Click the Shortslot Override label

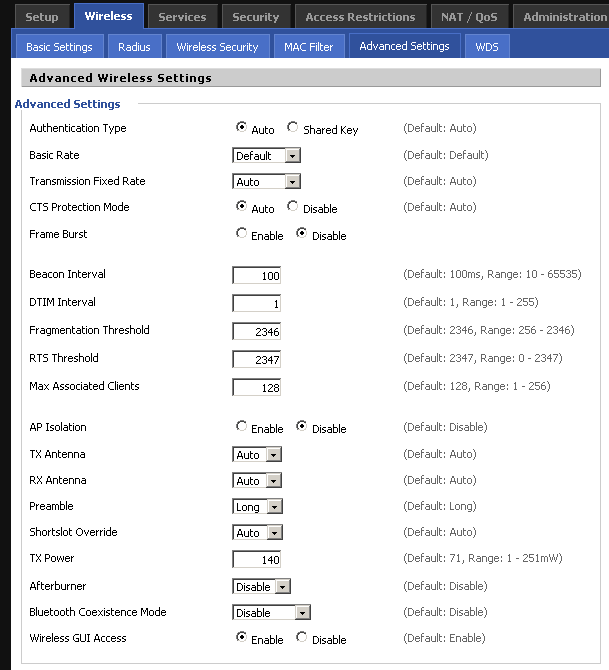tap(73, 532)
